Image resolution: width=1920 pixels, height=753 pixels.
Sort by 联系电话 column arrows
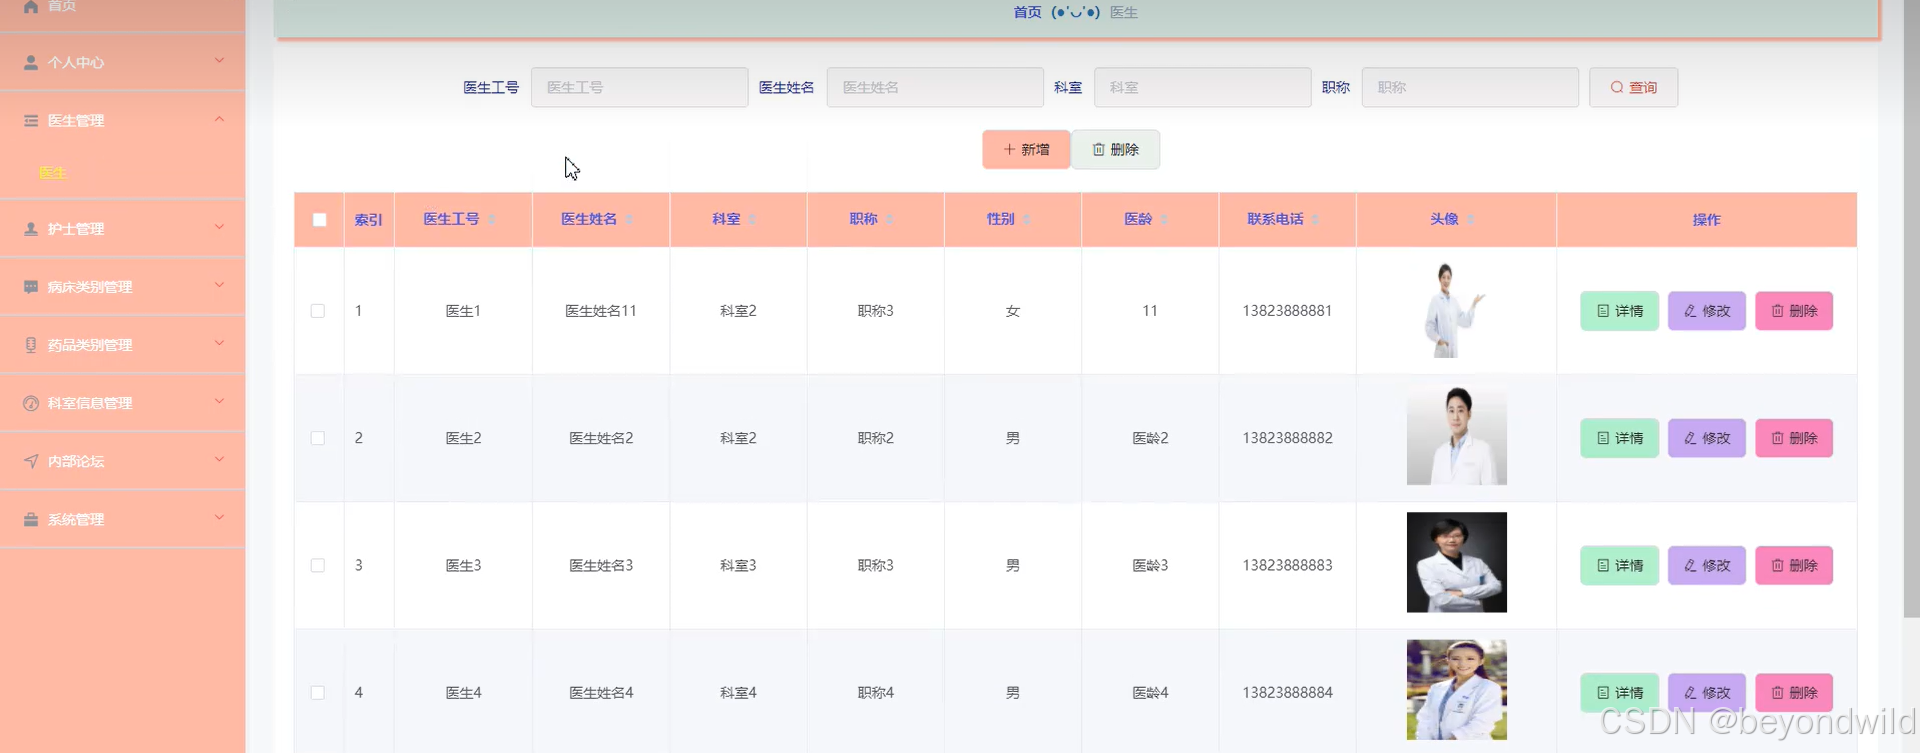(1315, 219)
